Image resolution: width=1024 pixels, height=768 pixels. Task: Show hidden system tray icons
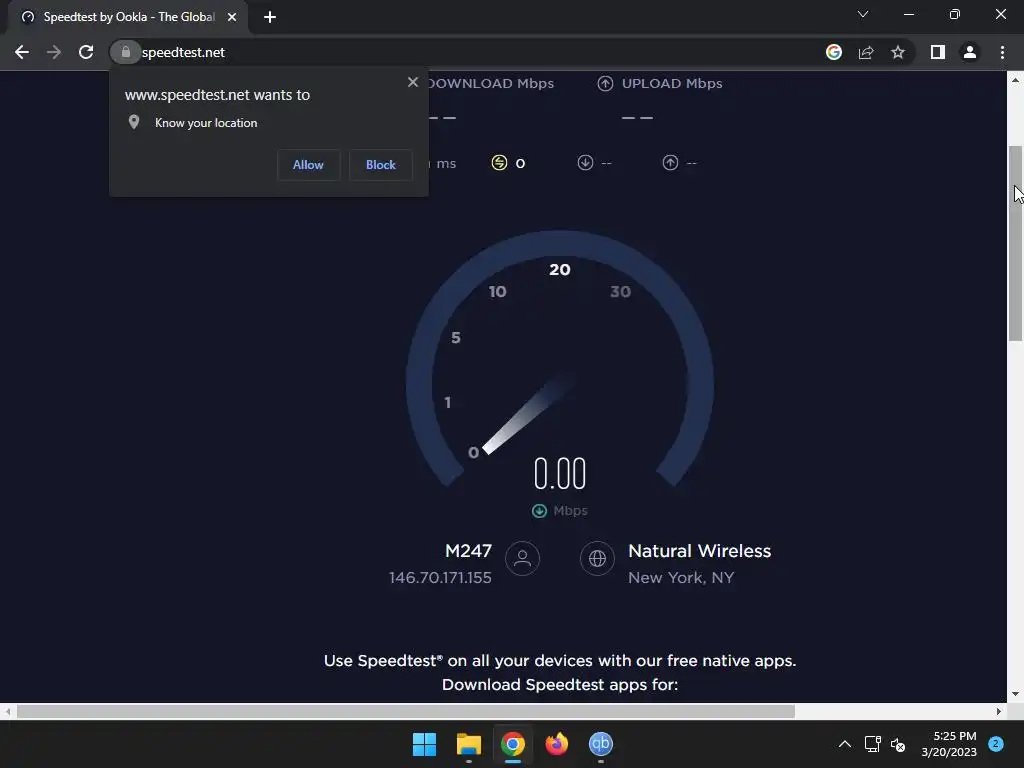844,744
